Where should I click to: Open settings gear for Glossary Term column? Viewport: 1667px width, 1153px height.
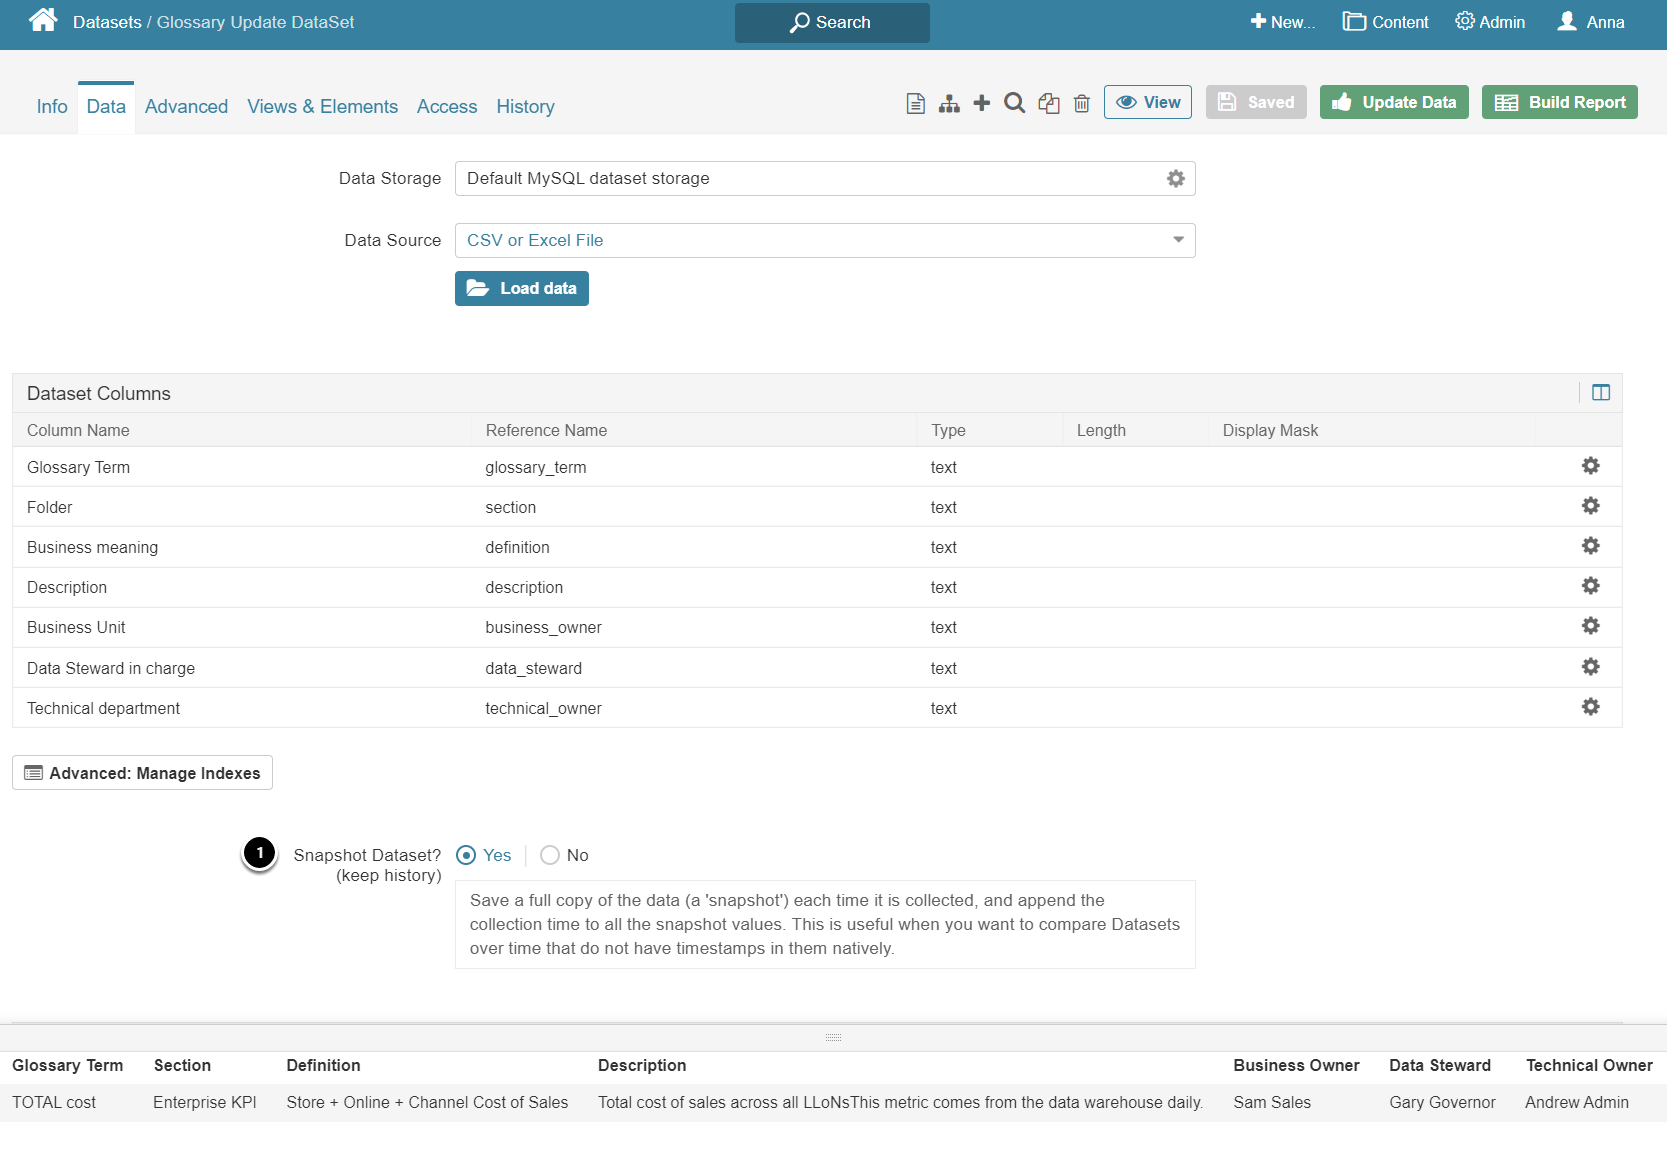tap(1590, 466)
